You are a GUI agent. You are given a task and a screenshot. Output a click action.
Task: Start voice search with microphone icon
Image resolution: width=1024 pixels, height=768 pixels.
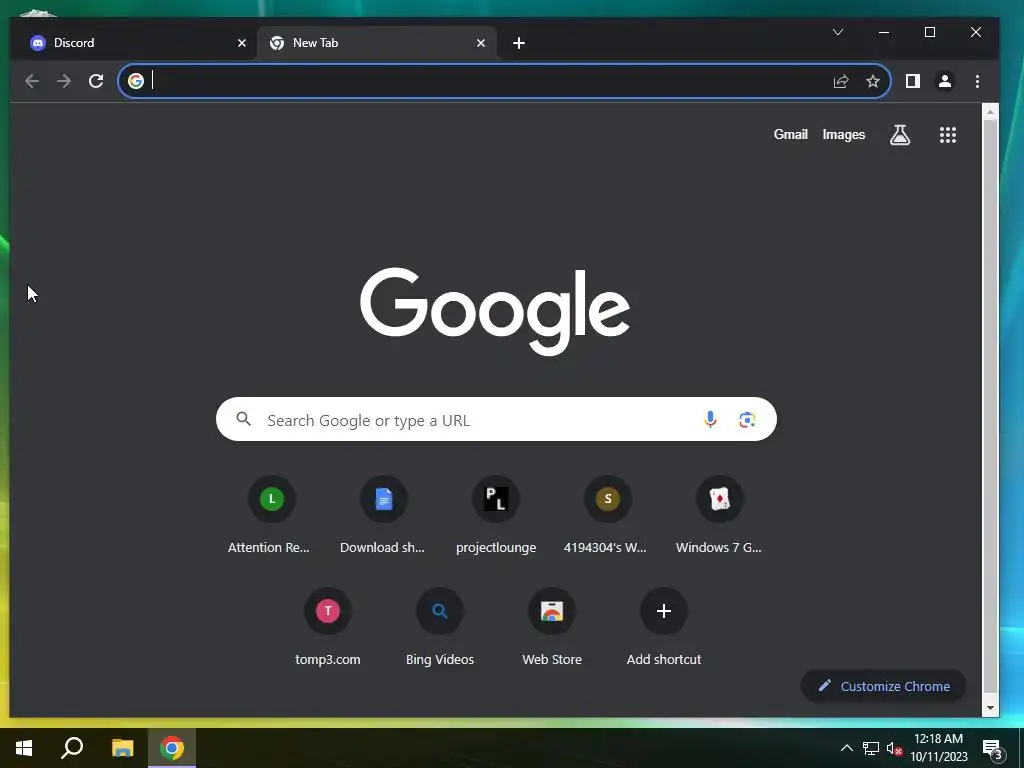click(x=711, y=419)
